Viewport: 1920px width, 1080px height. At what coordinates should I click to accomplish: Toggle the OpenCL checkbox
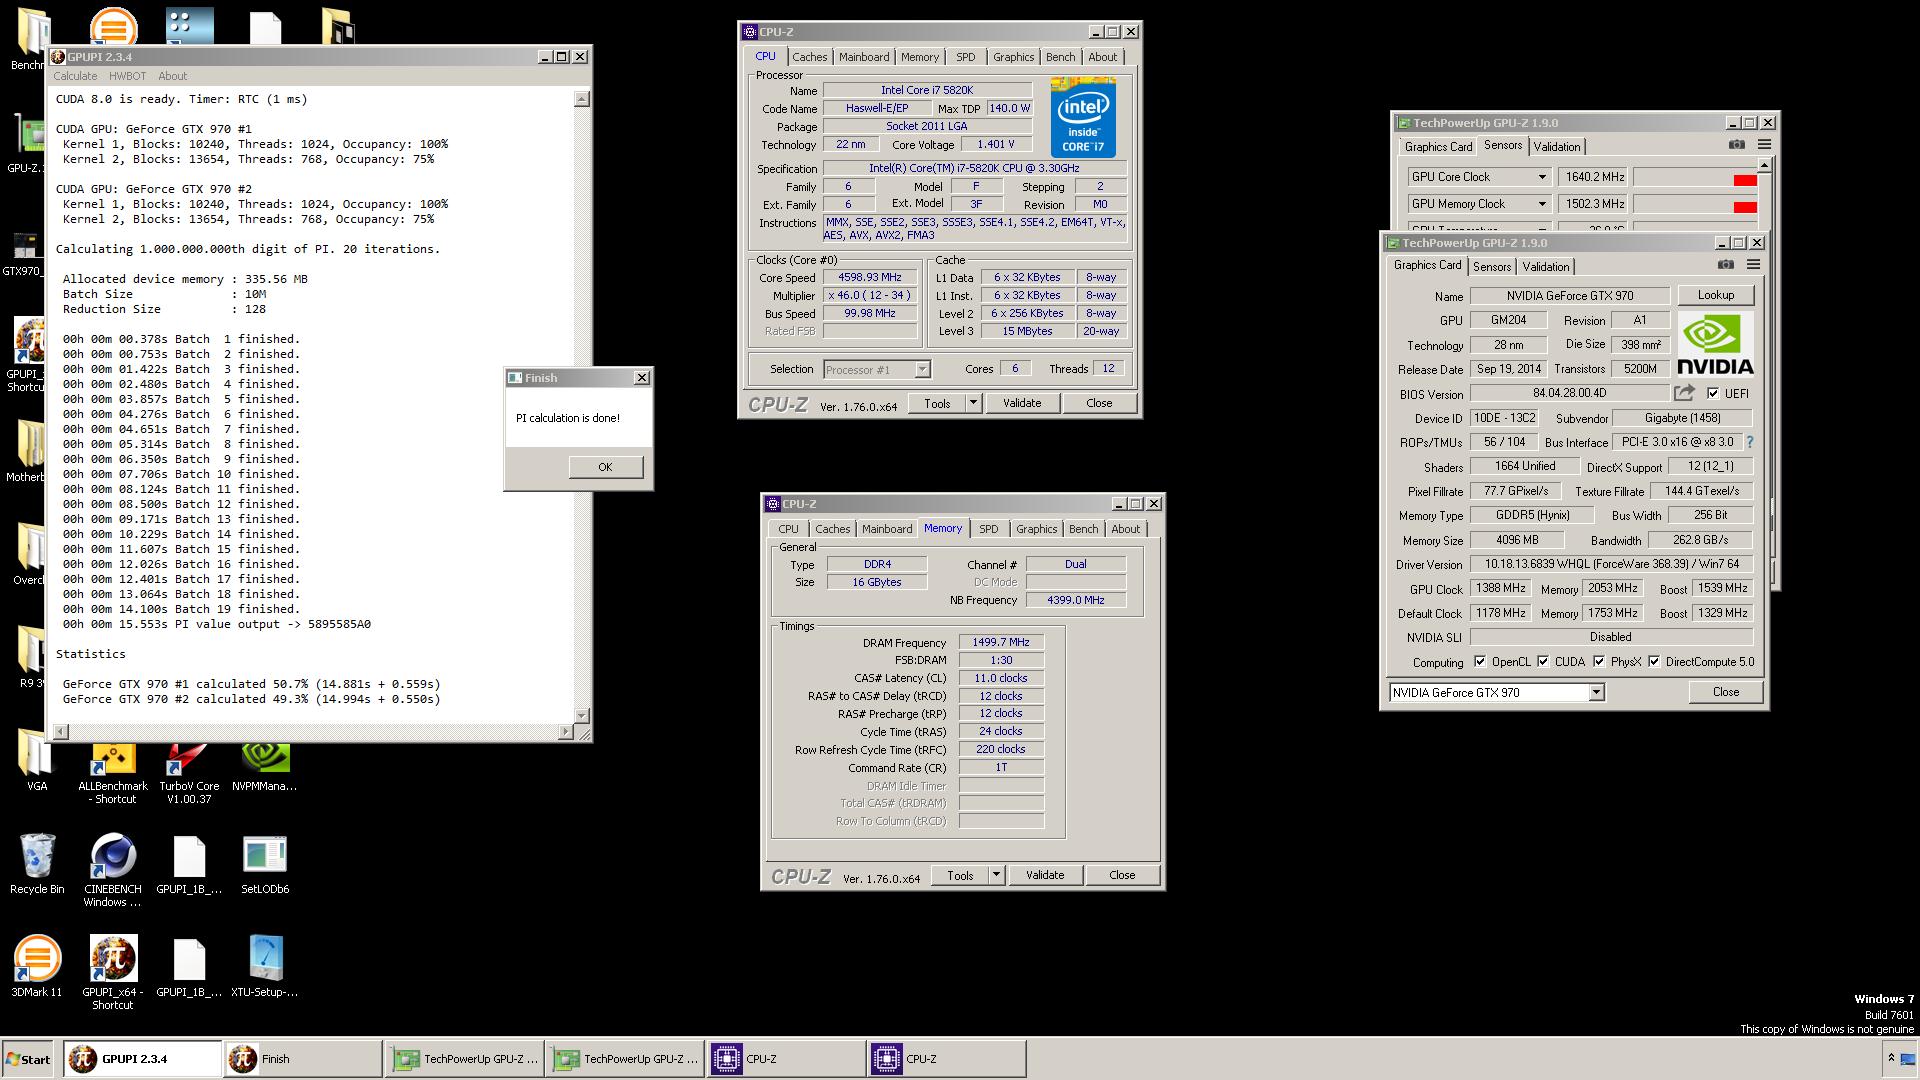pos(1480,661)
